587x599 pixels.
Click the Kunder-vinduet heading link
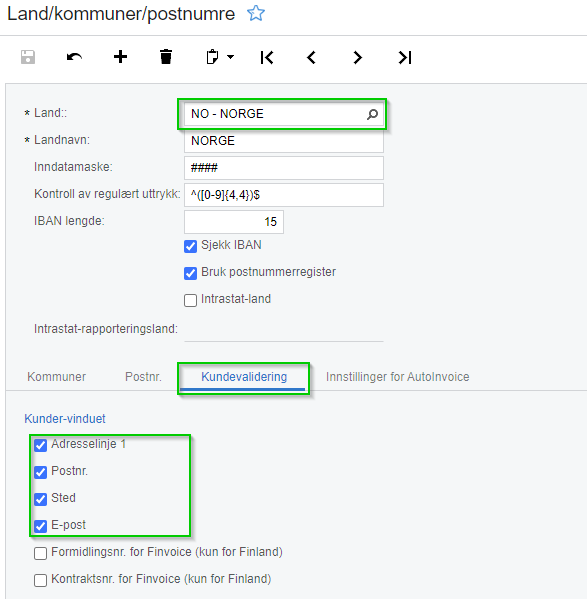coord(65,419)
